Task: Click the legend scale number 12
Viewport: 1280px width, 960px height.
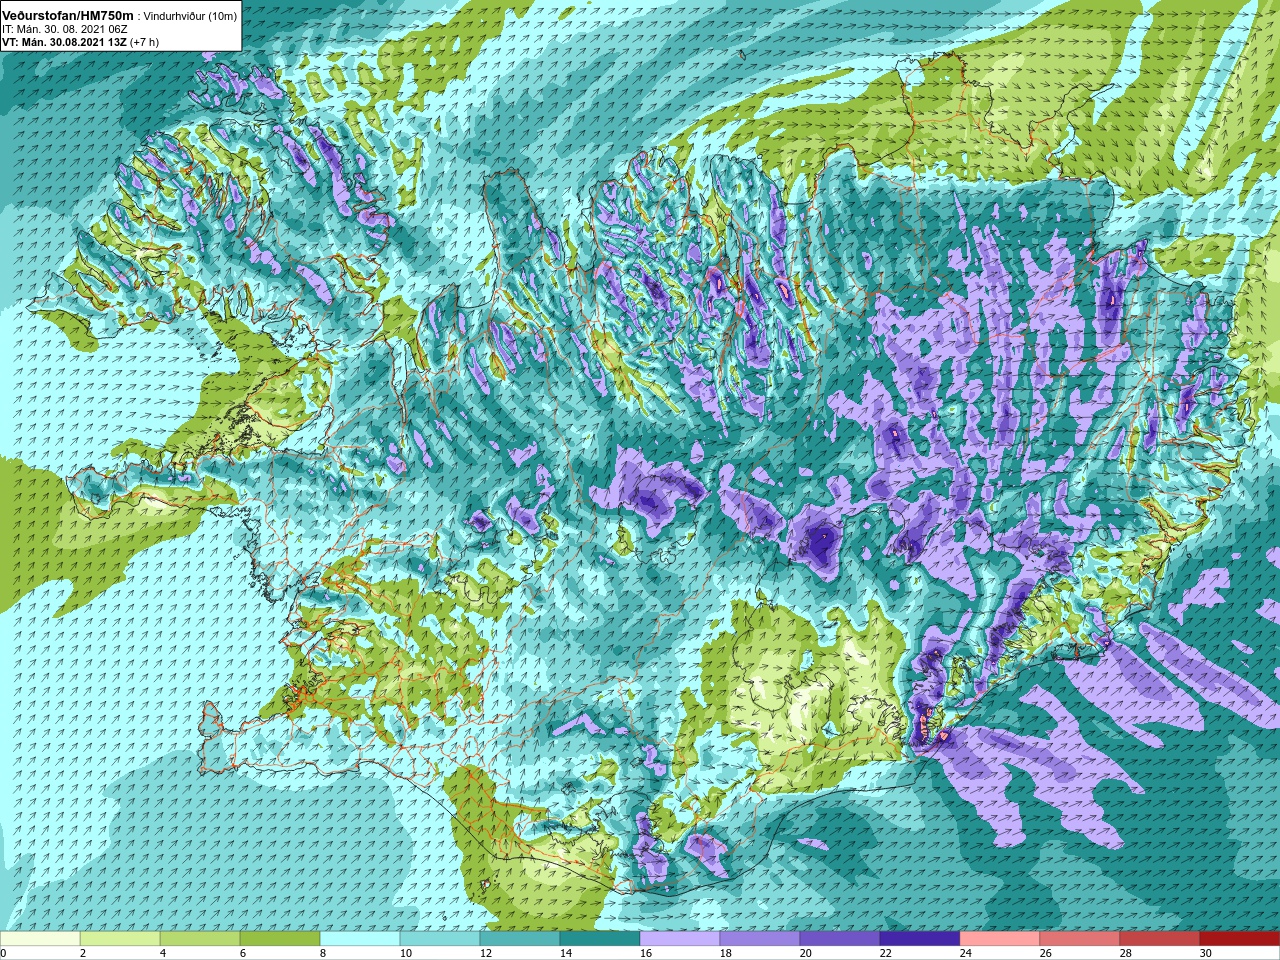Action: [x=486, y=954]
